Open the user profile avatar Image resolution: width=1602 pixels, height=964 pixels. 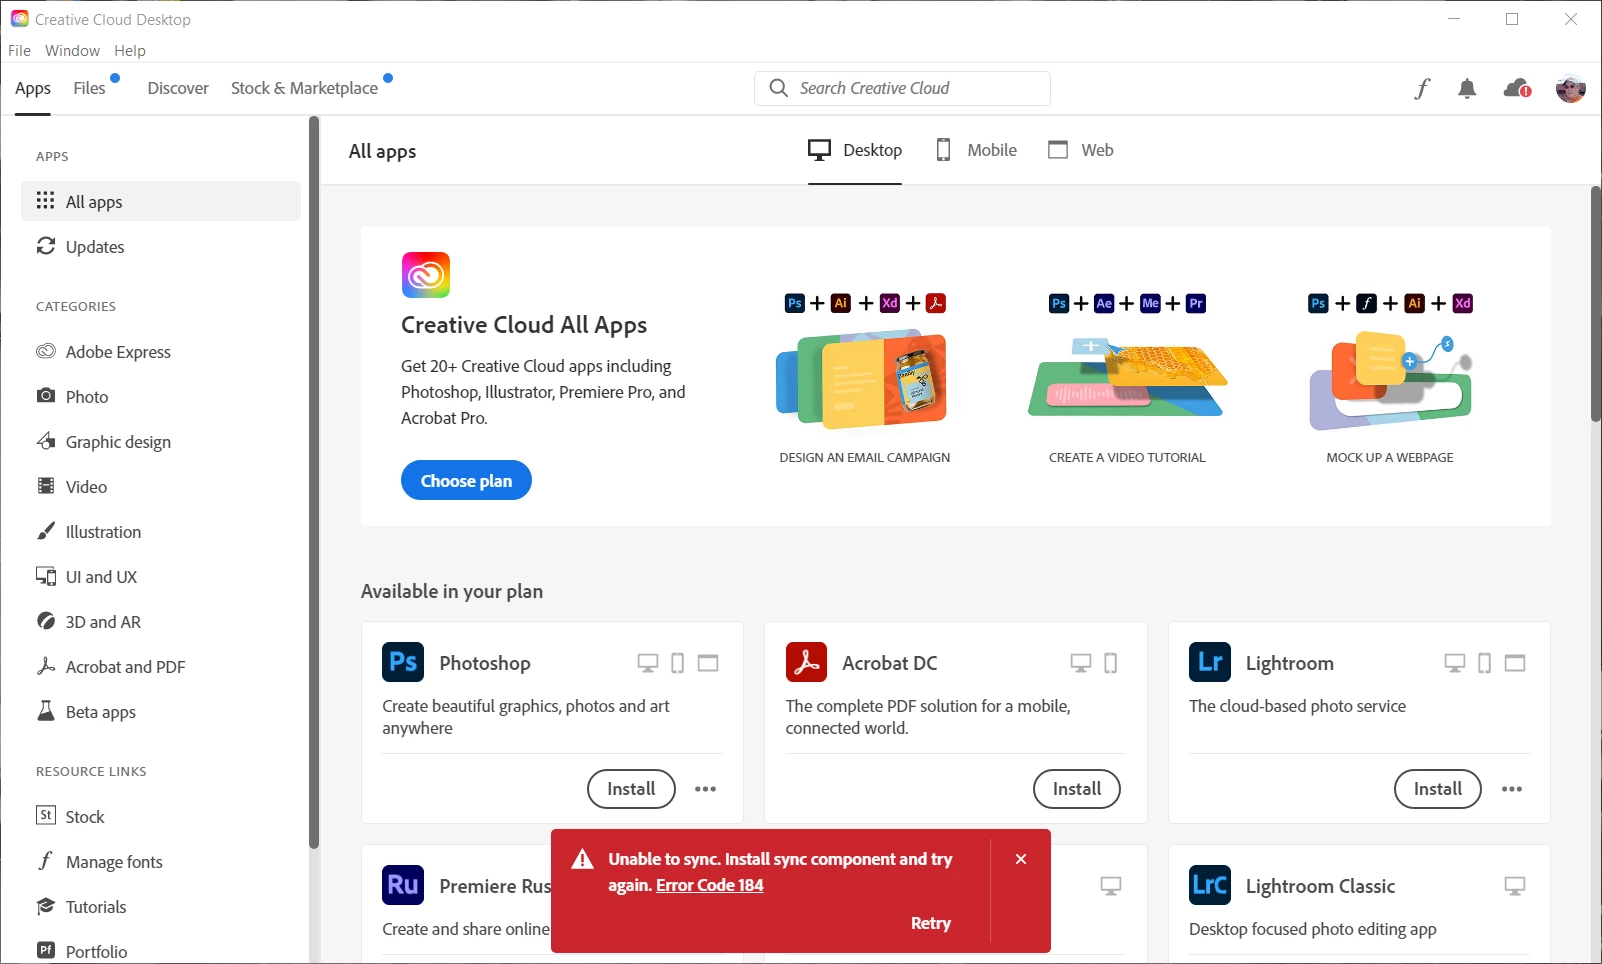(1571, 88)
